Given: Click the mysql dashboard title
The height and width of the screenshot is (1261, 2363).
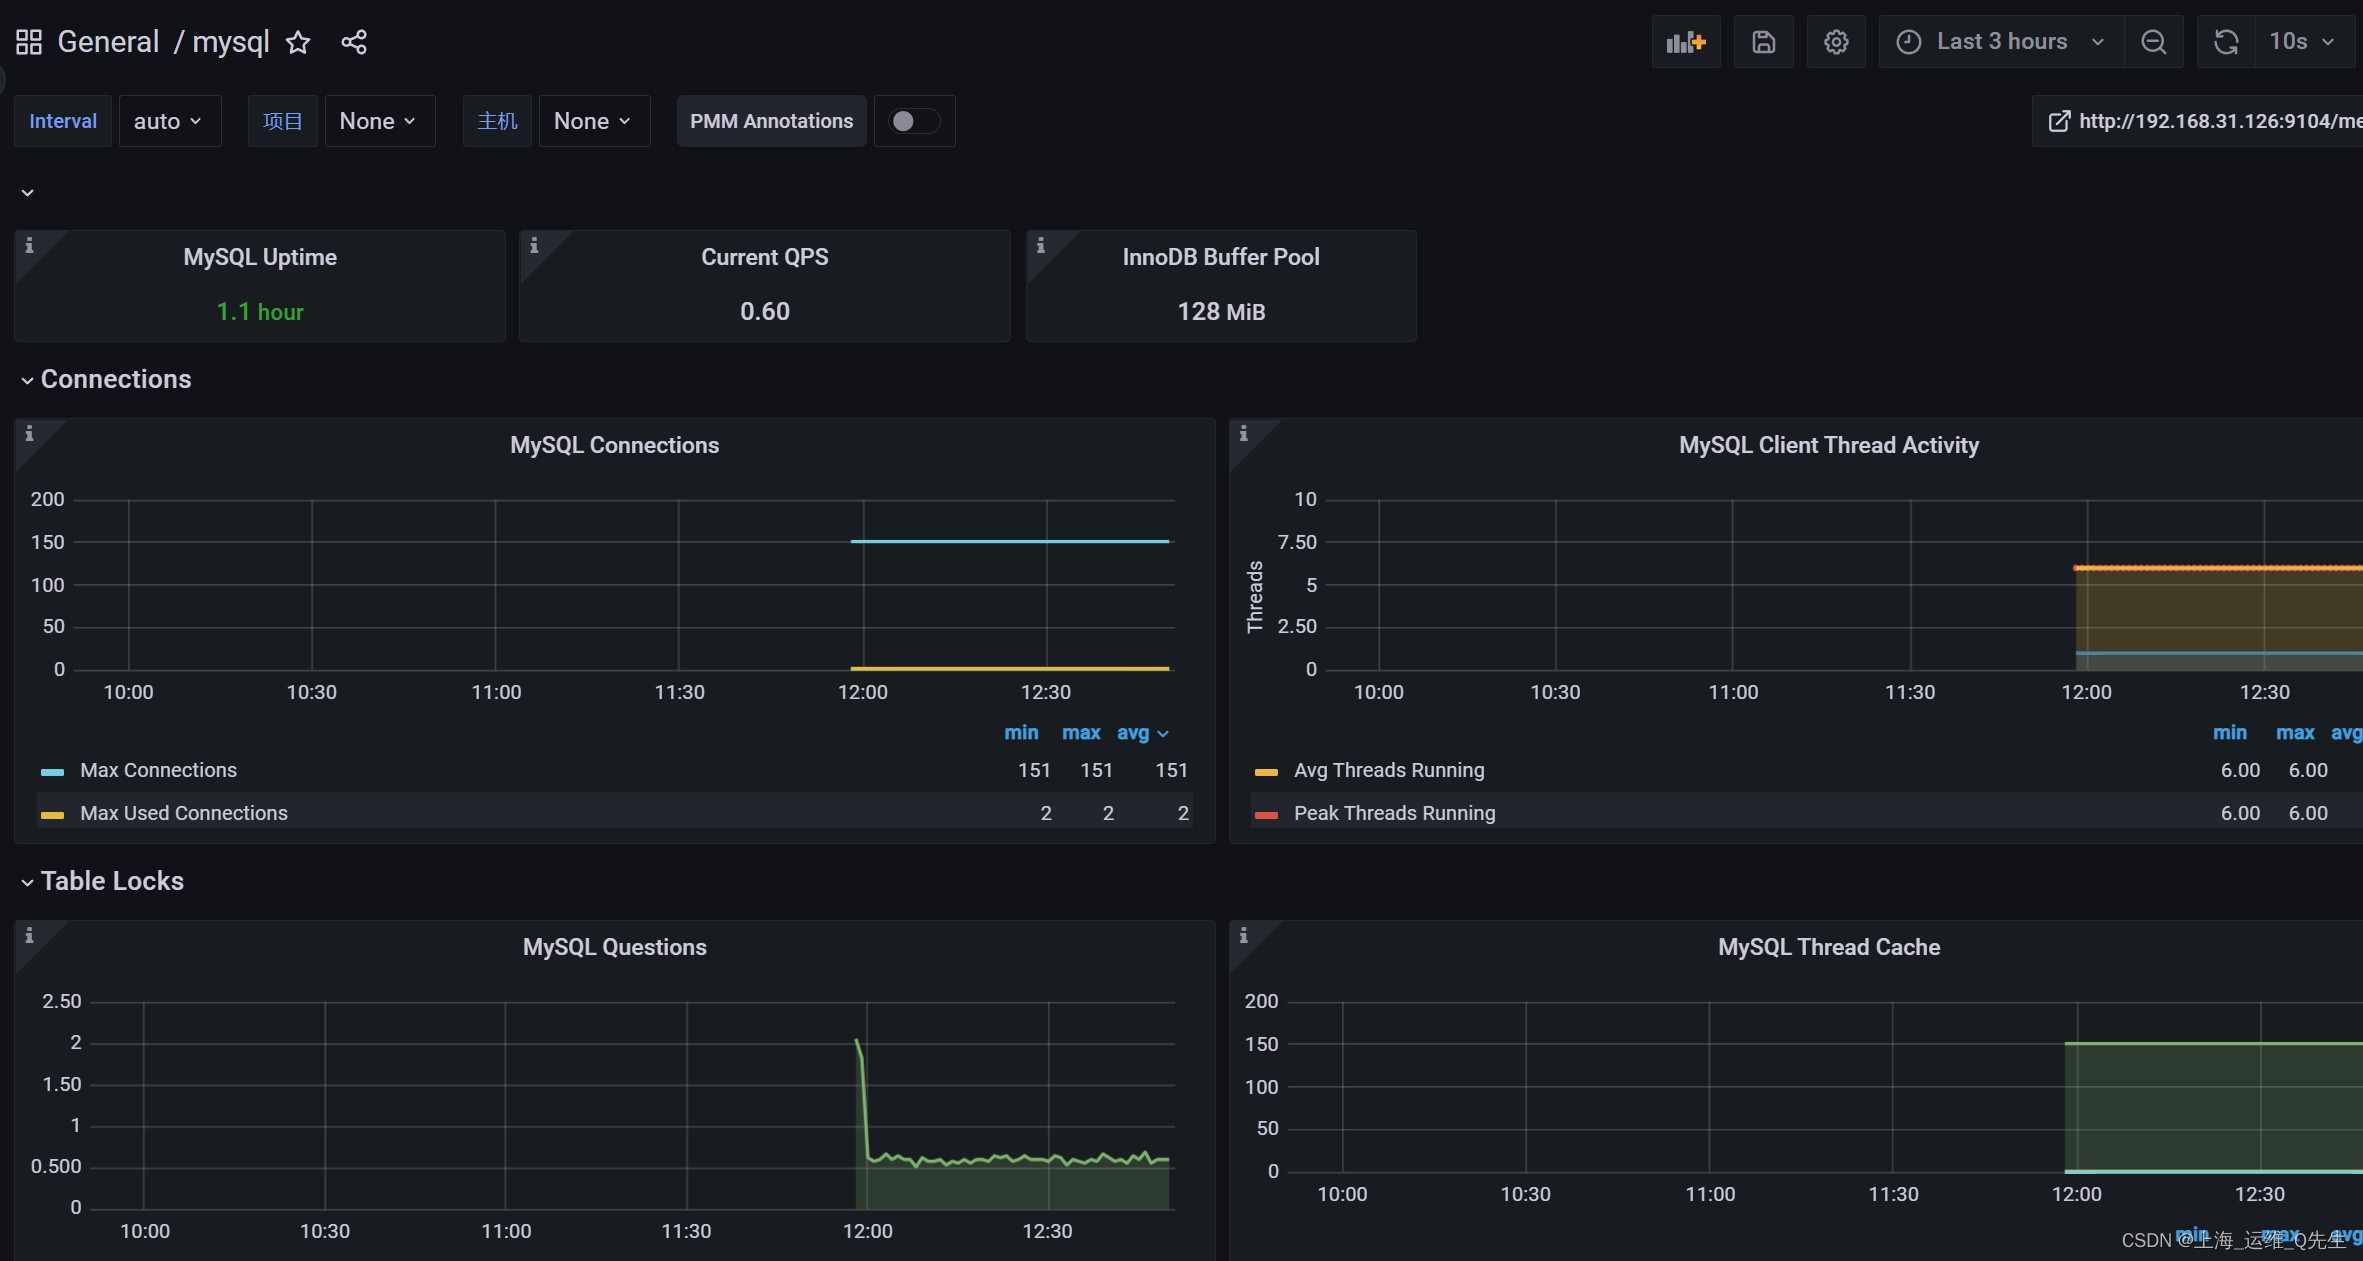Looking at the screenshot, I should (x=231, y=42).
